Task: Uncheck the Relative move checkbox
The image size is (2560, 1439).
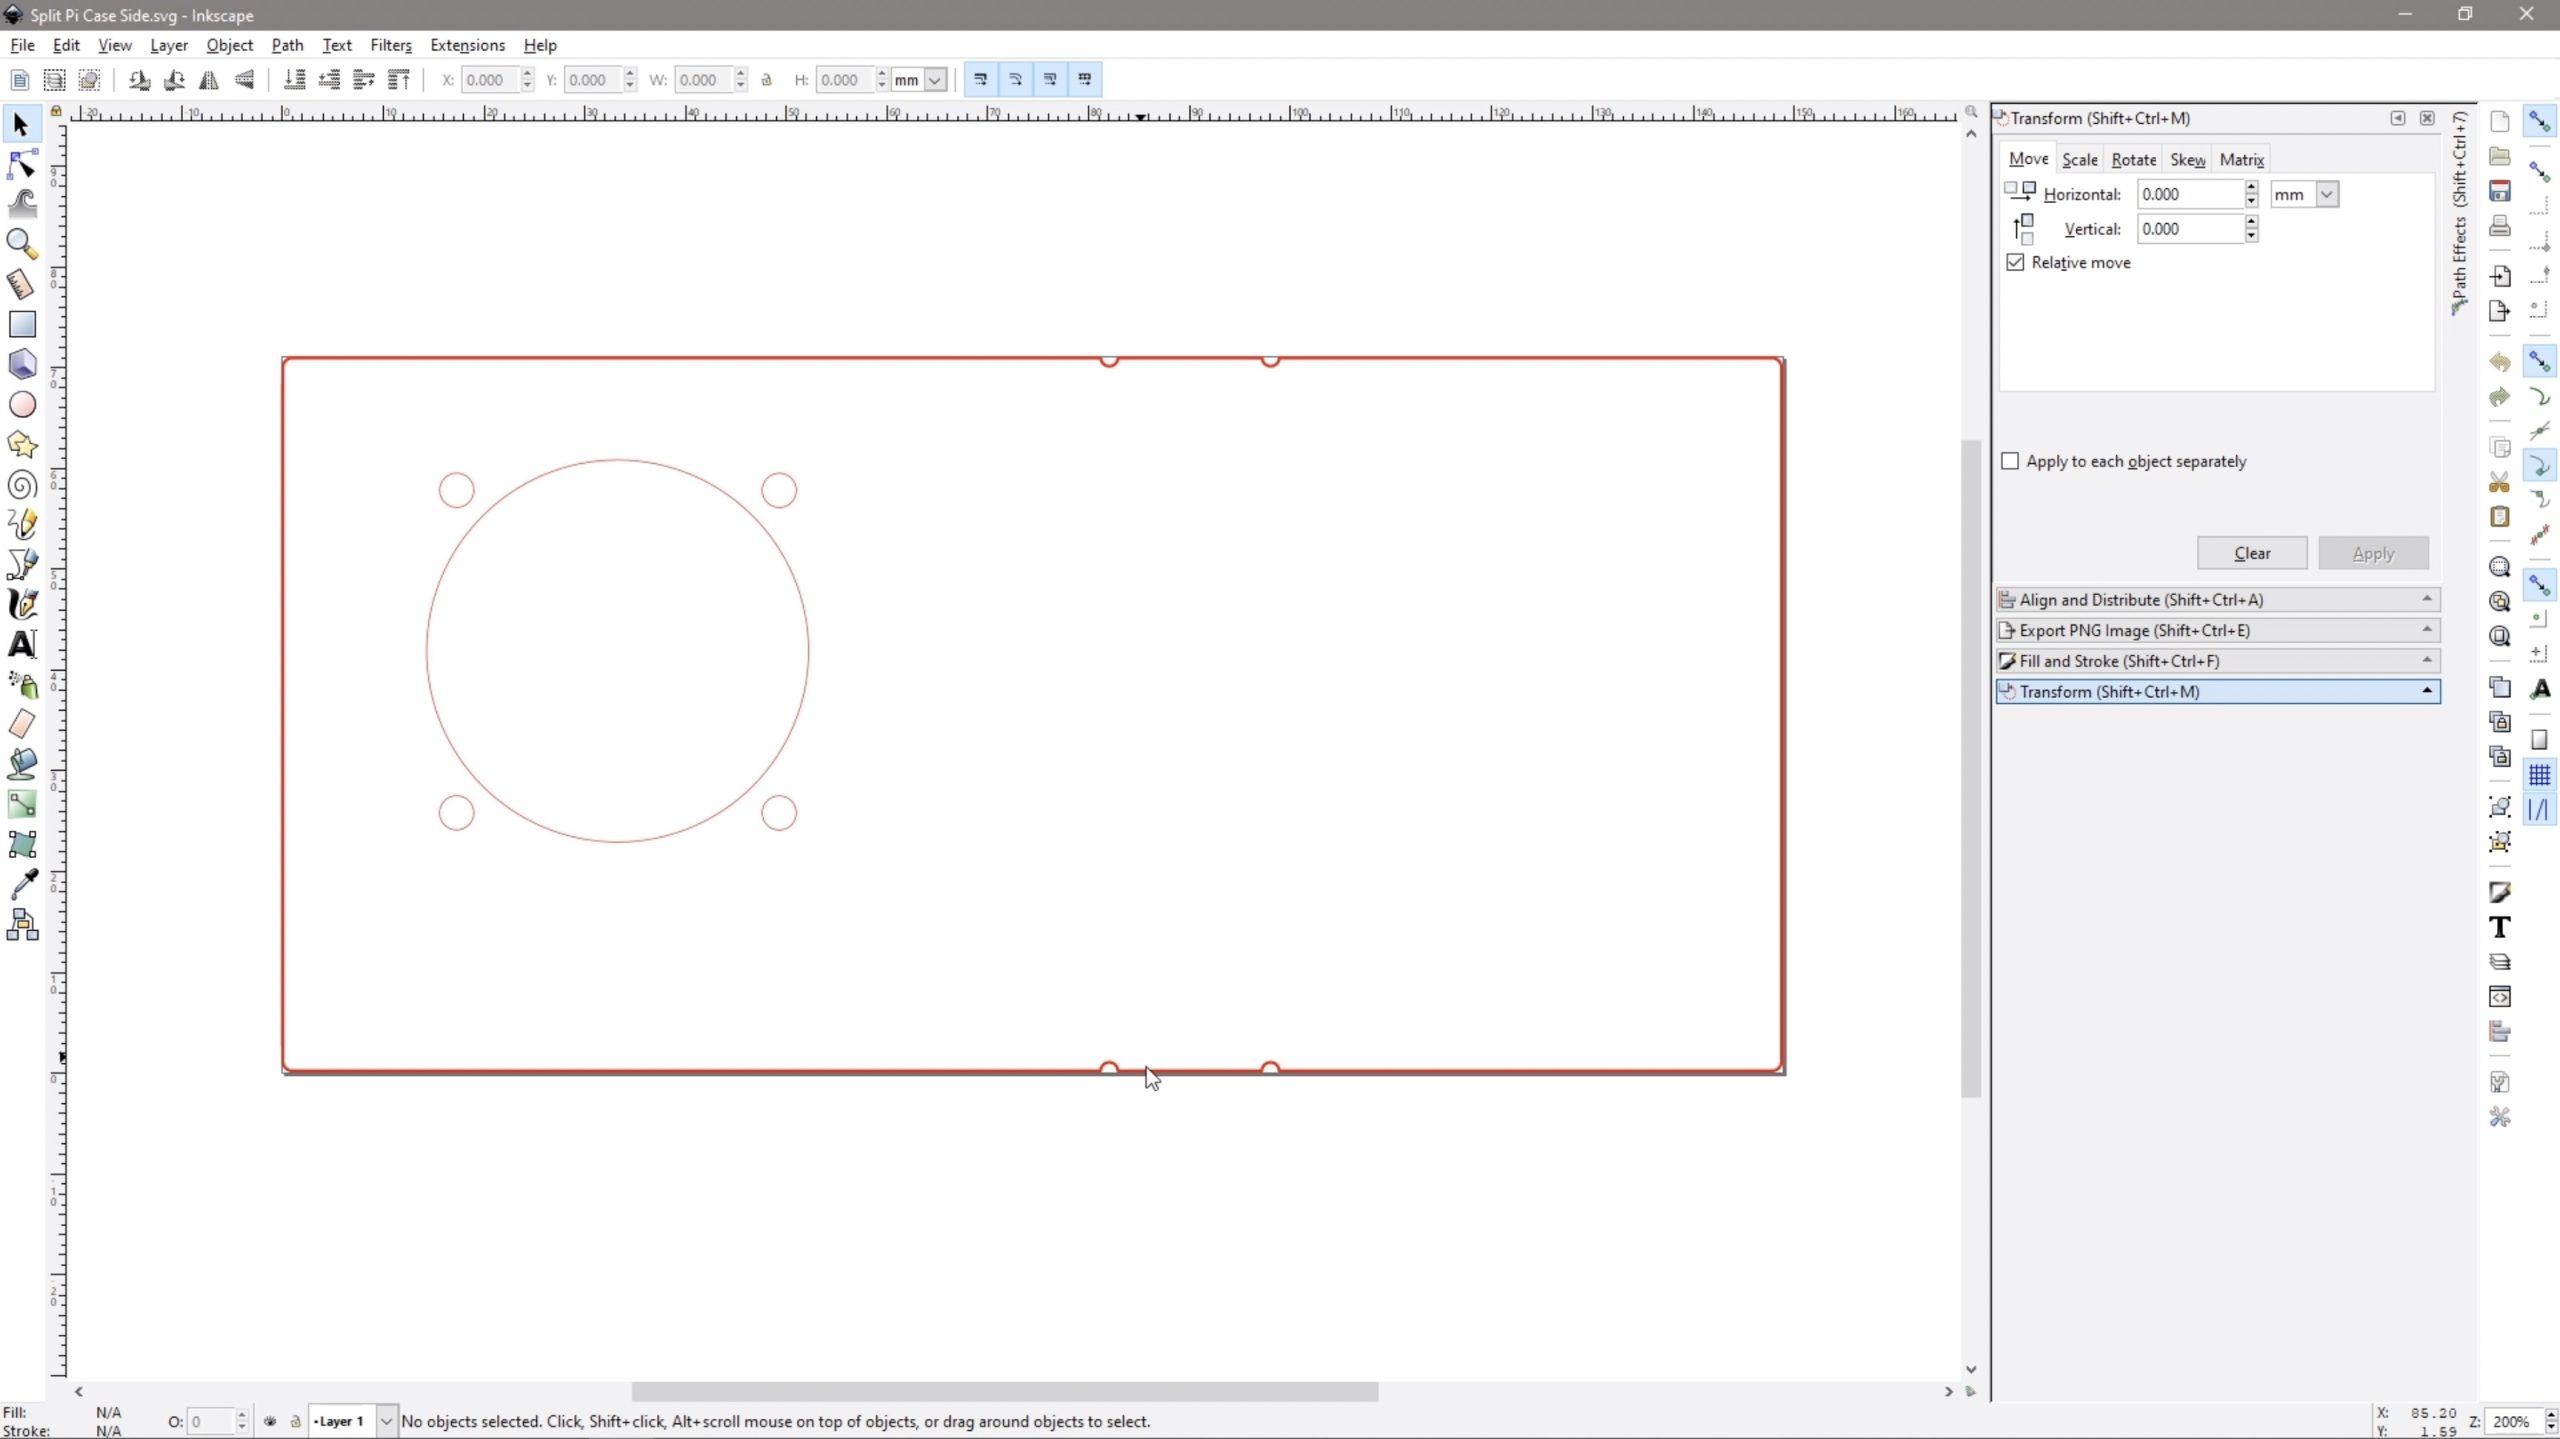Action: click(x=2015, y=262)
